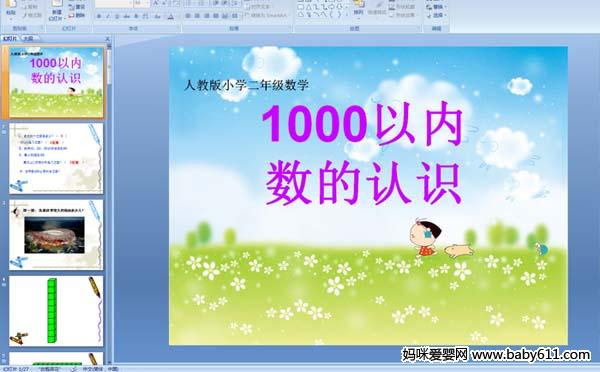Toggle Underline formatting
Image resolution: width=600 pixels, height=372 pixels.
[x=117, y=16]
